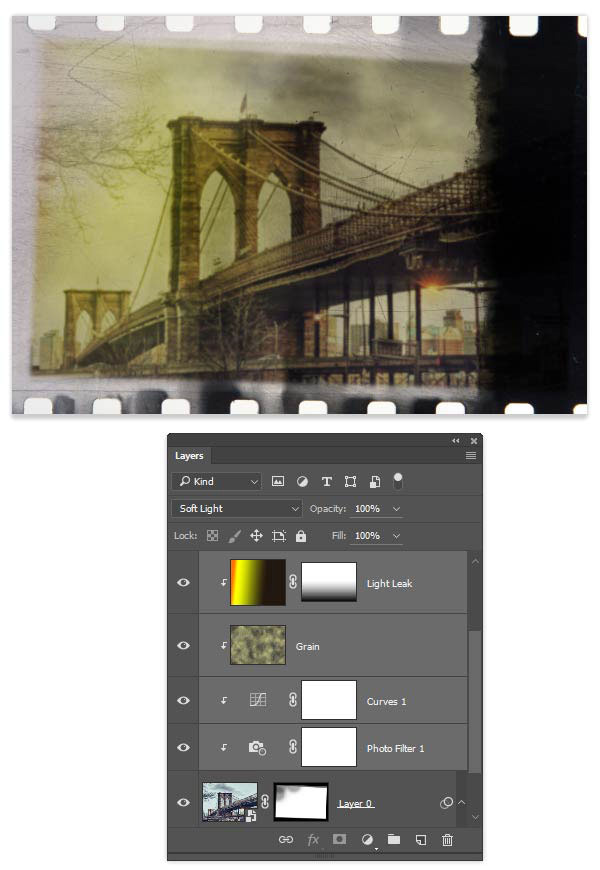Select Layer 0 bridge thumbnail
600x870 pixels.
point(230,802)
